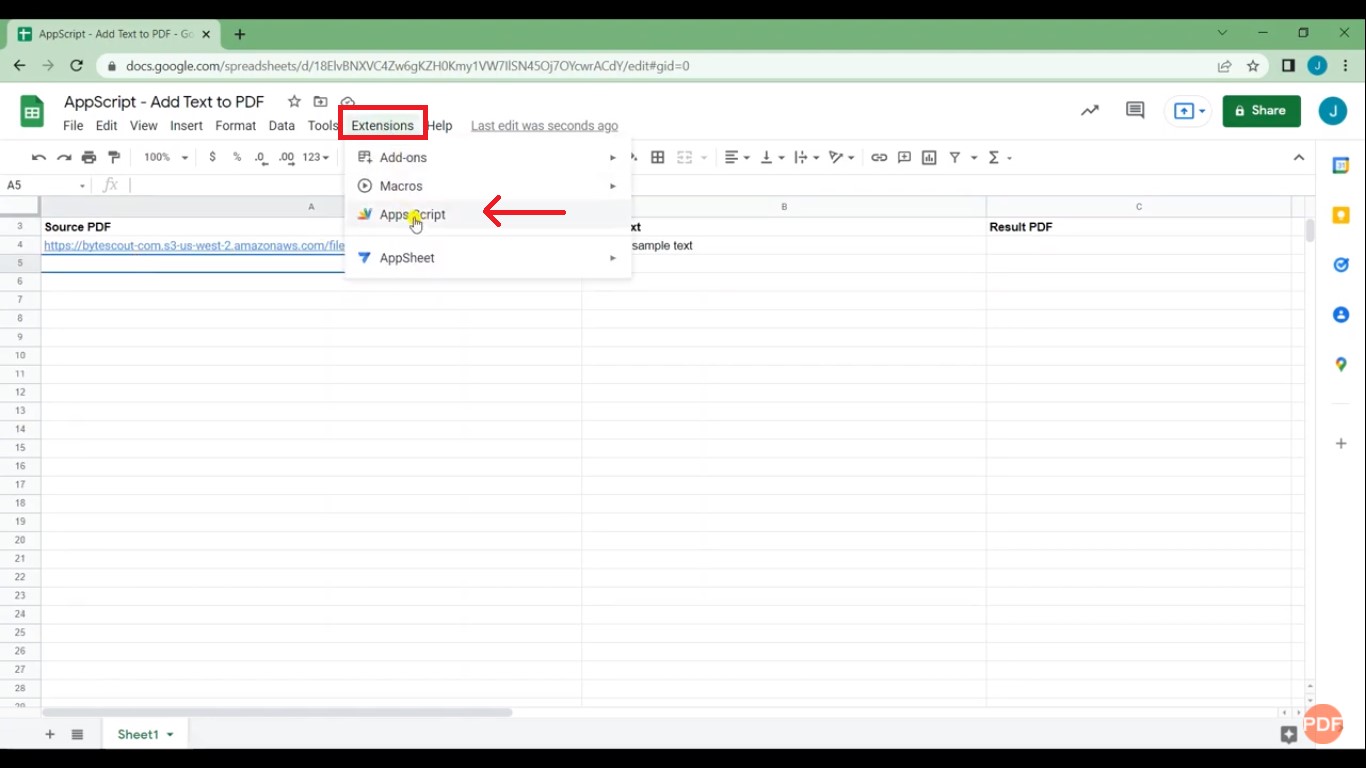Viewport: 1366px width, 768px height.
Task: Format as currency with dollar icon
Action: point(212,157)
